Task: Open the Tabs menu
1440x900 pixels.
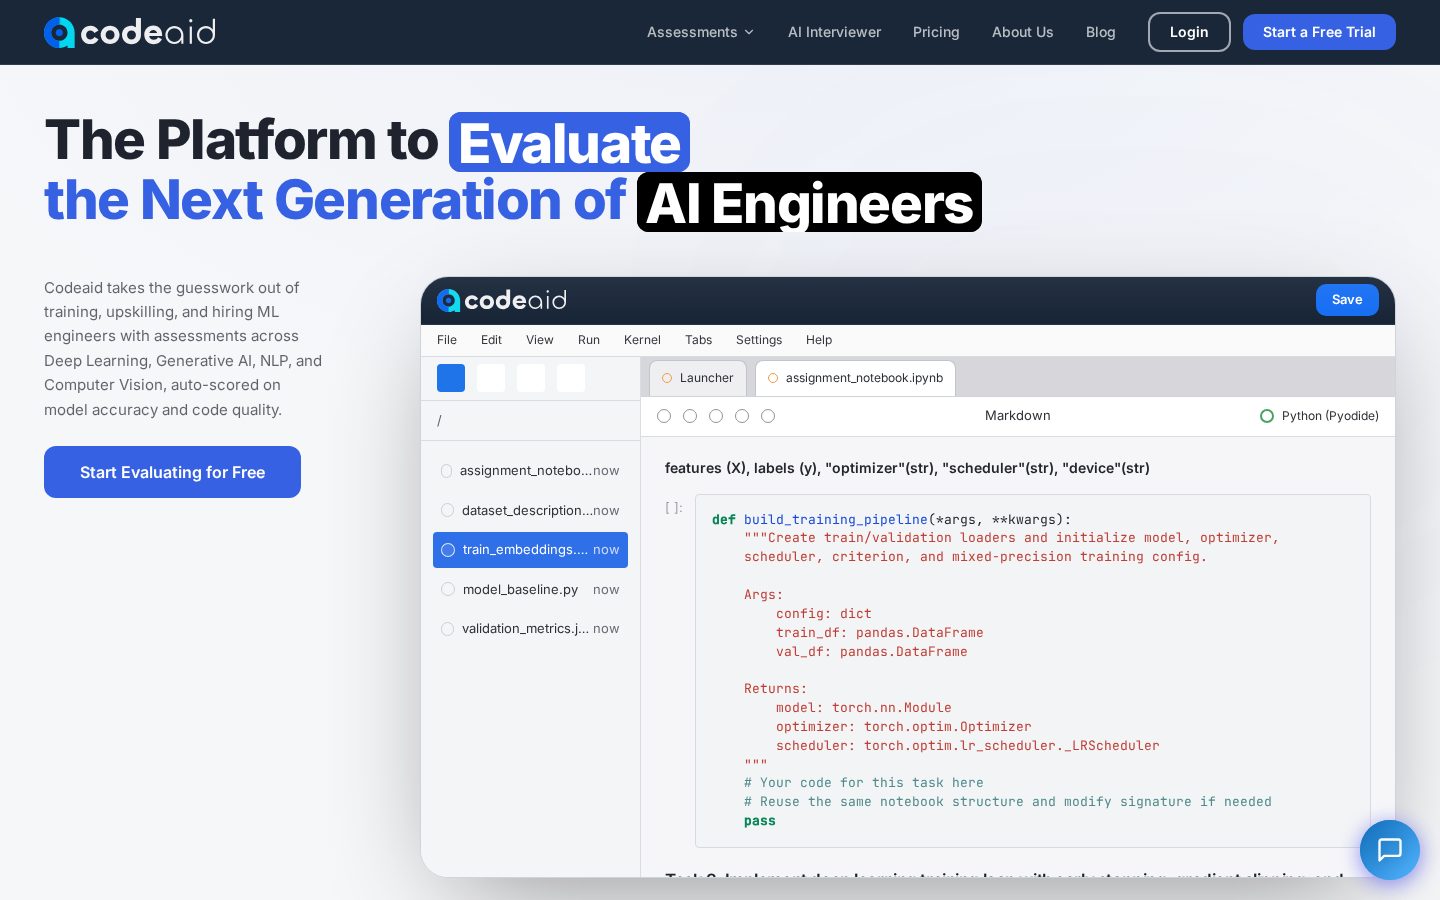Action: (698, 340)
